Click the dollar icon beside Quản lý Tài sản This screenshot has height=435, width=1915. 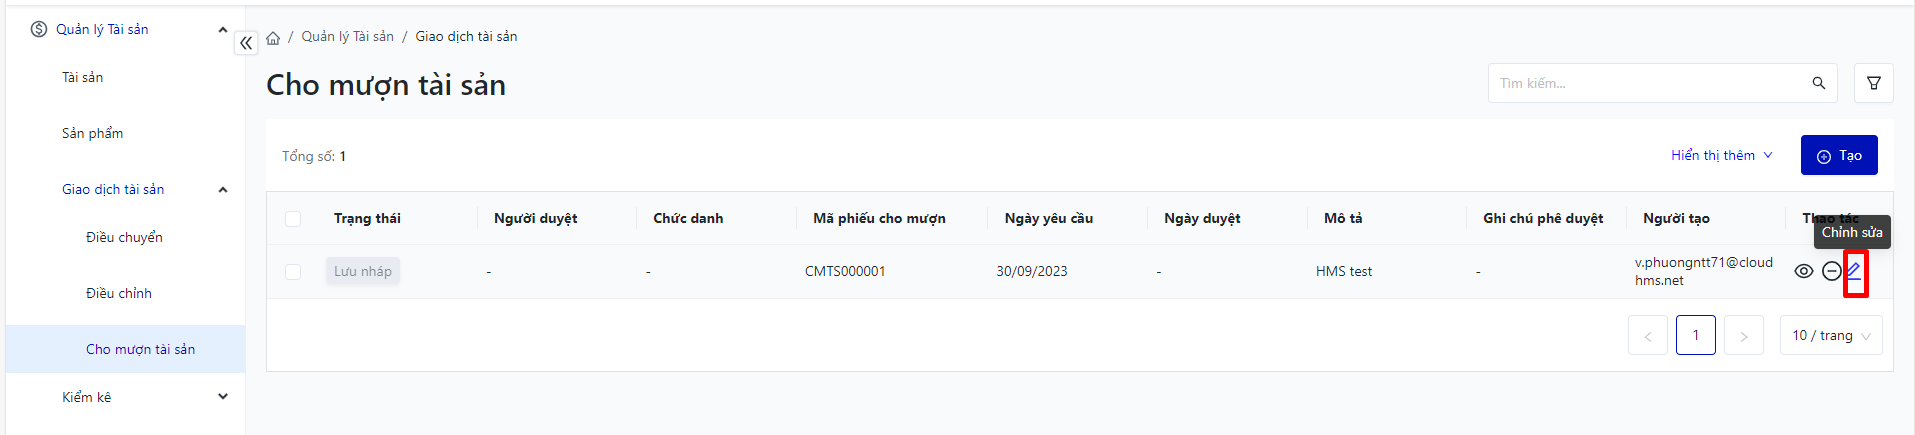click(x=39, y=29)
